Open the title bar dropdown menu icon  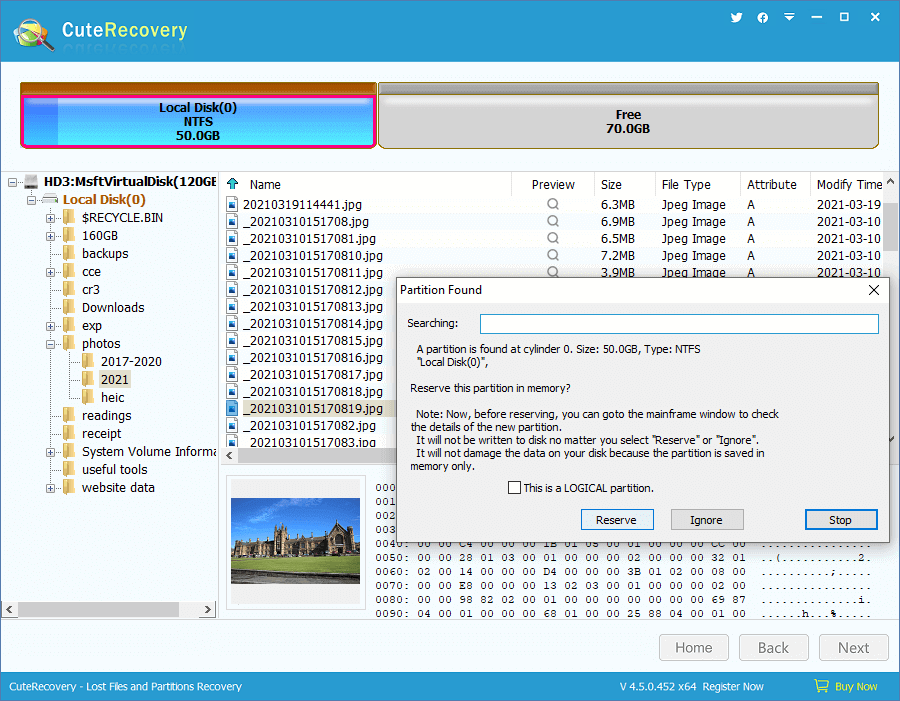coord(789,17)
